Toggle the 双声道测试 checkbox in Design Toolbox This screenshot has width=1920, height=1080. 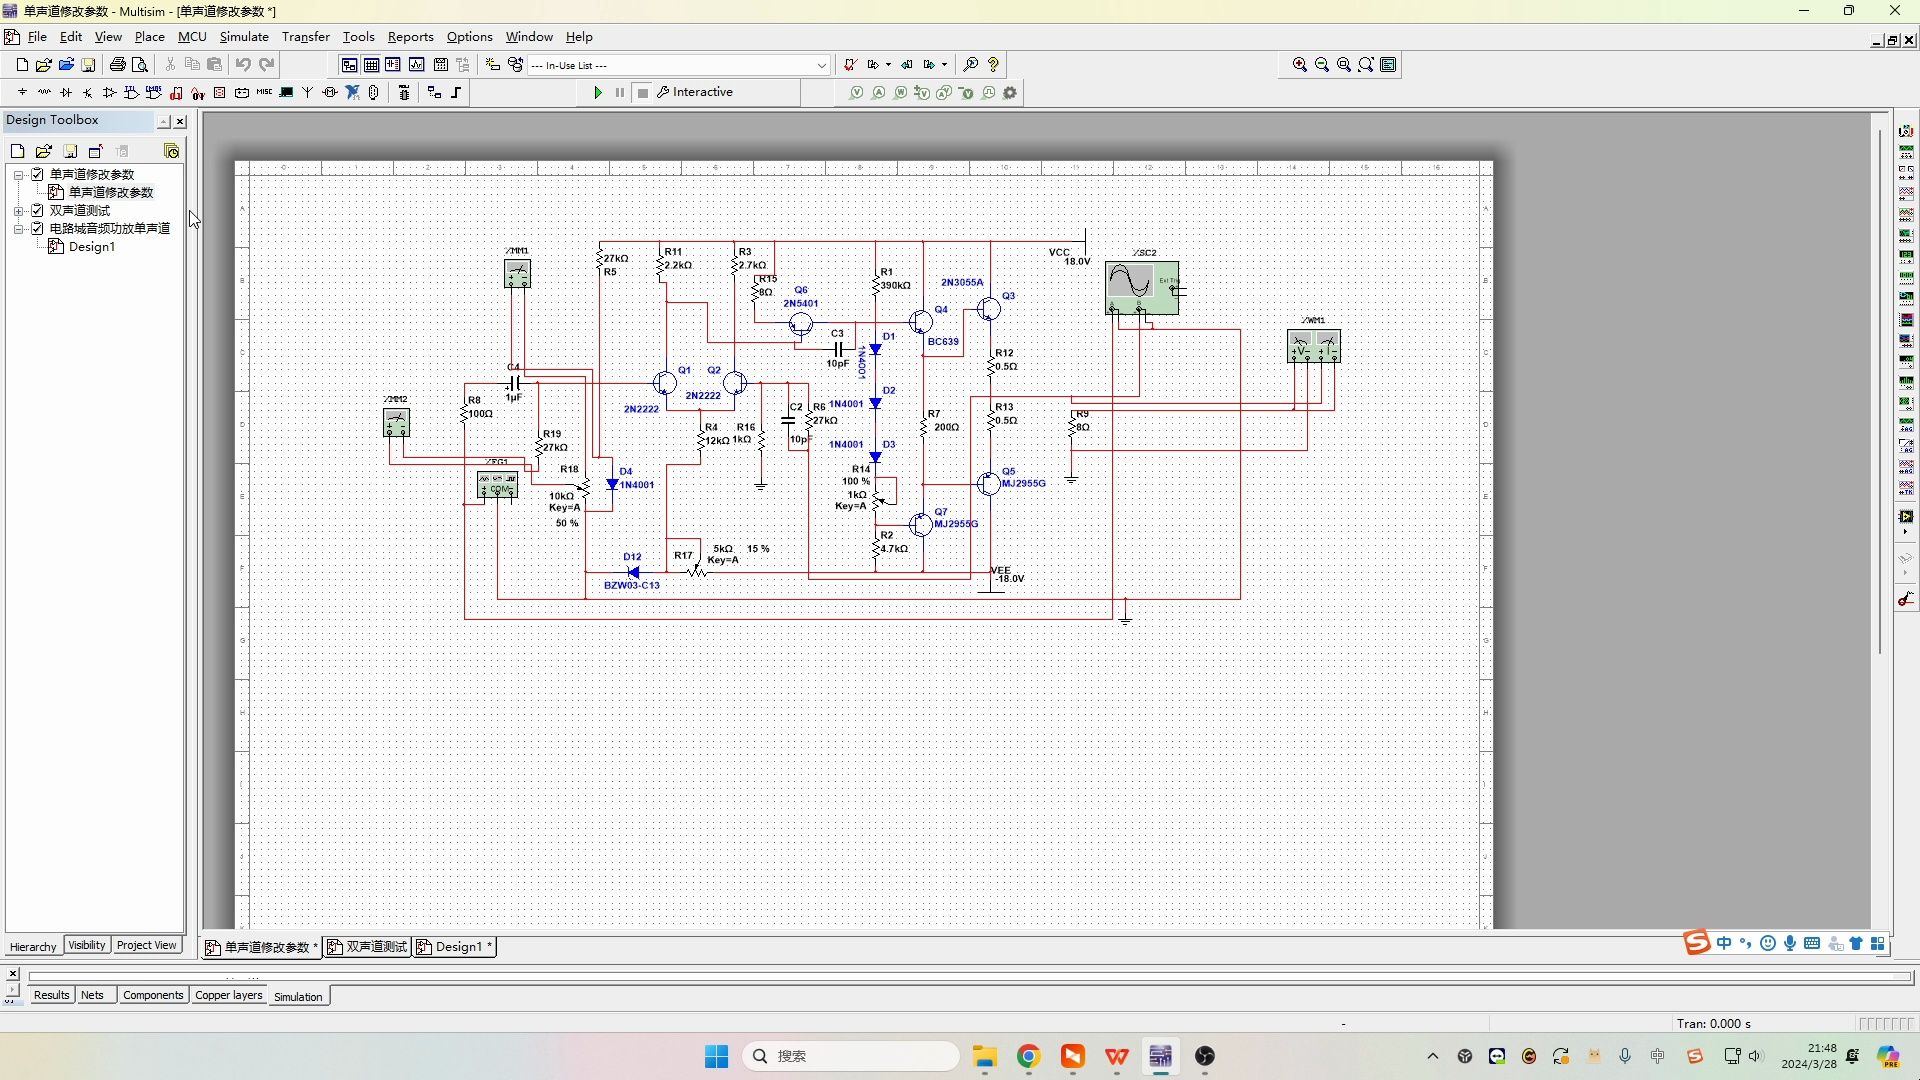37,210
